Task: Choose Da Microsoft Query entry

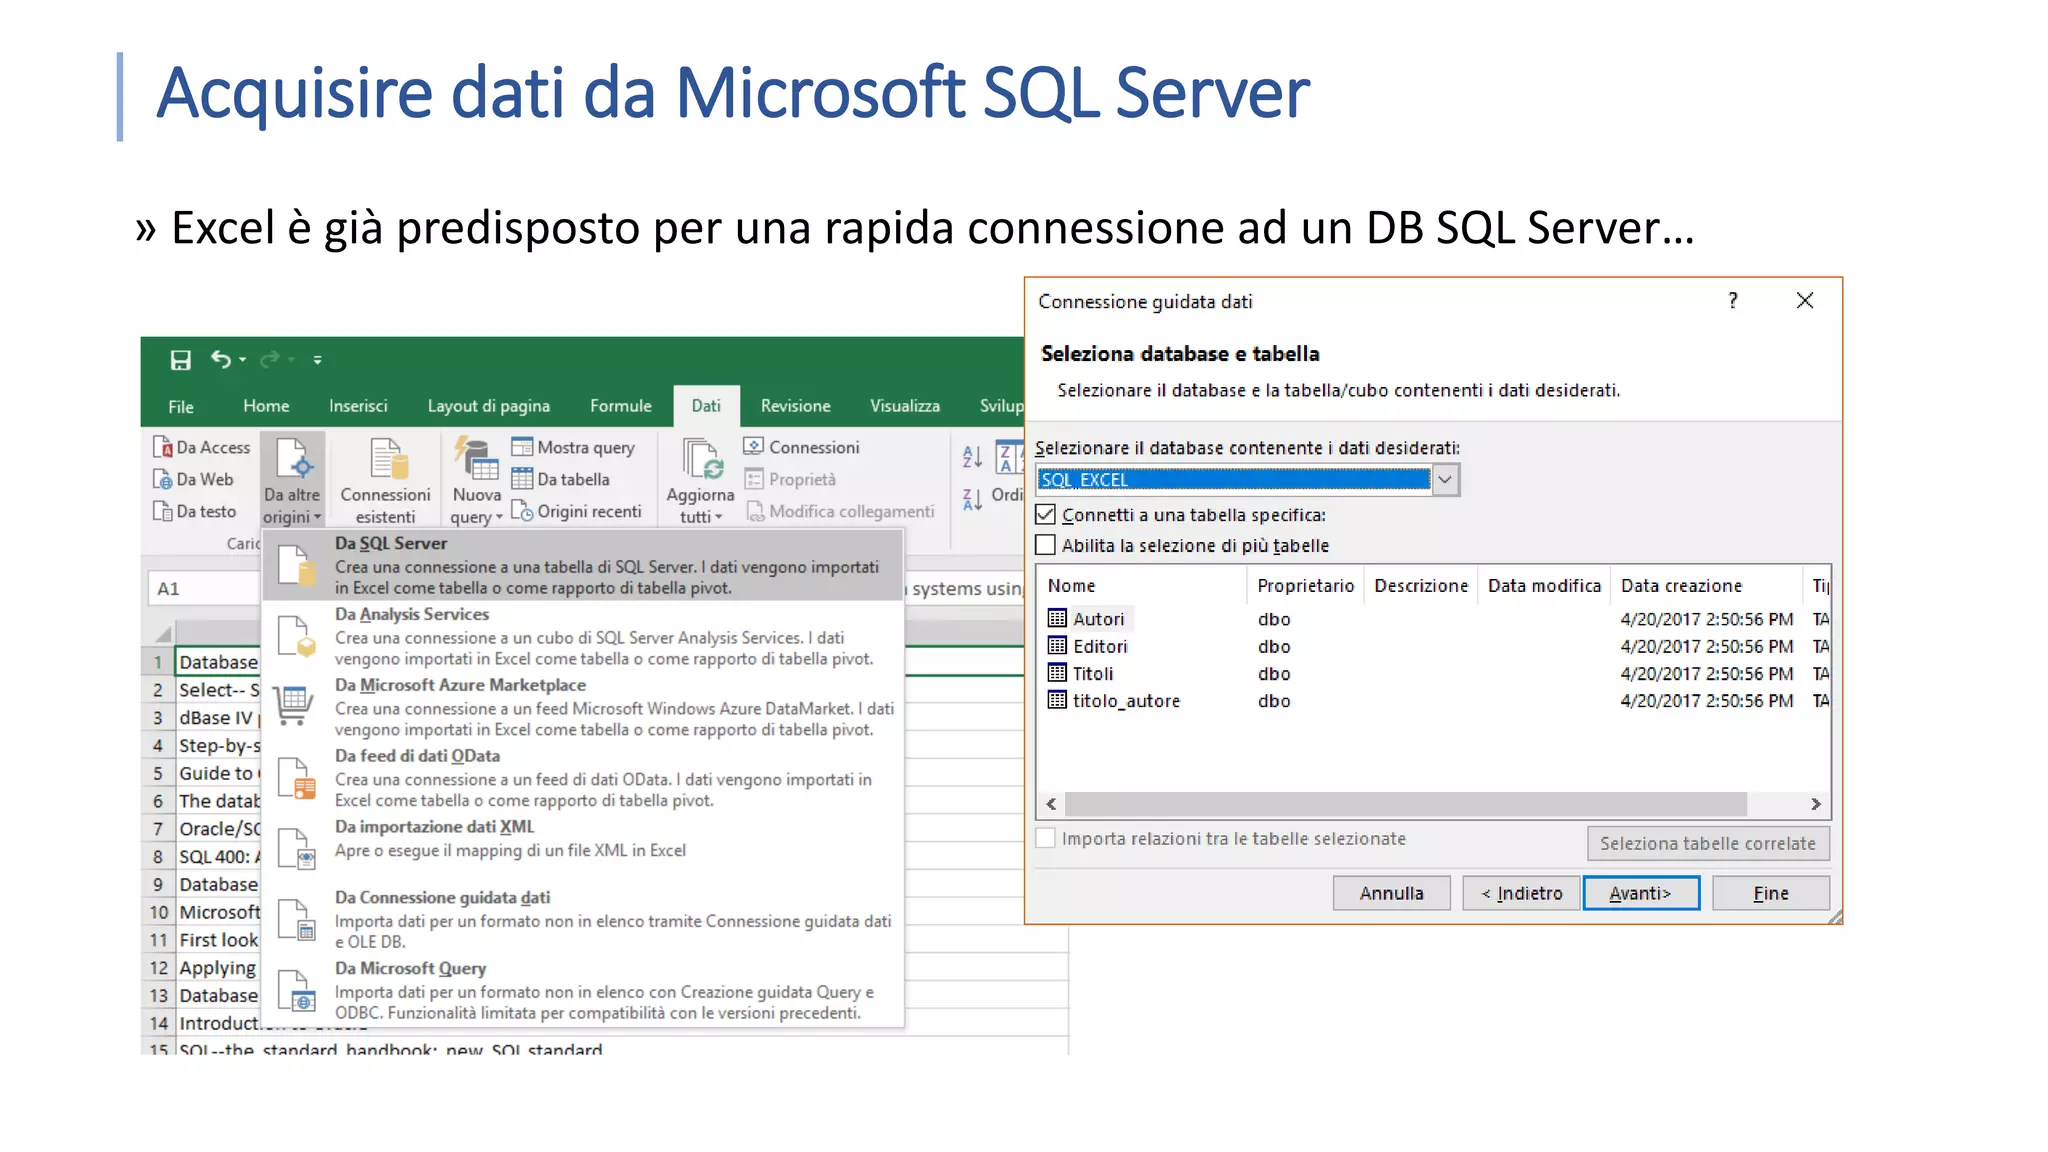Action: point(583,991)
